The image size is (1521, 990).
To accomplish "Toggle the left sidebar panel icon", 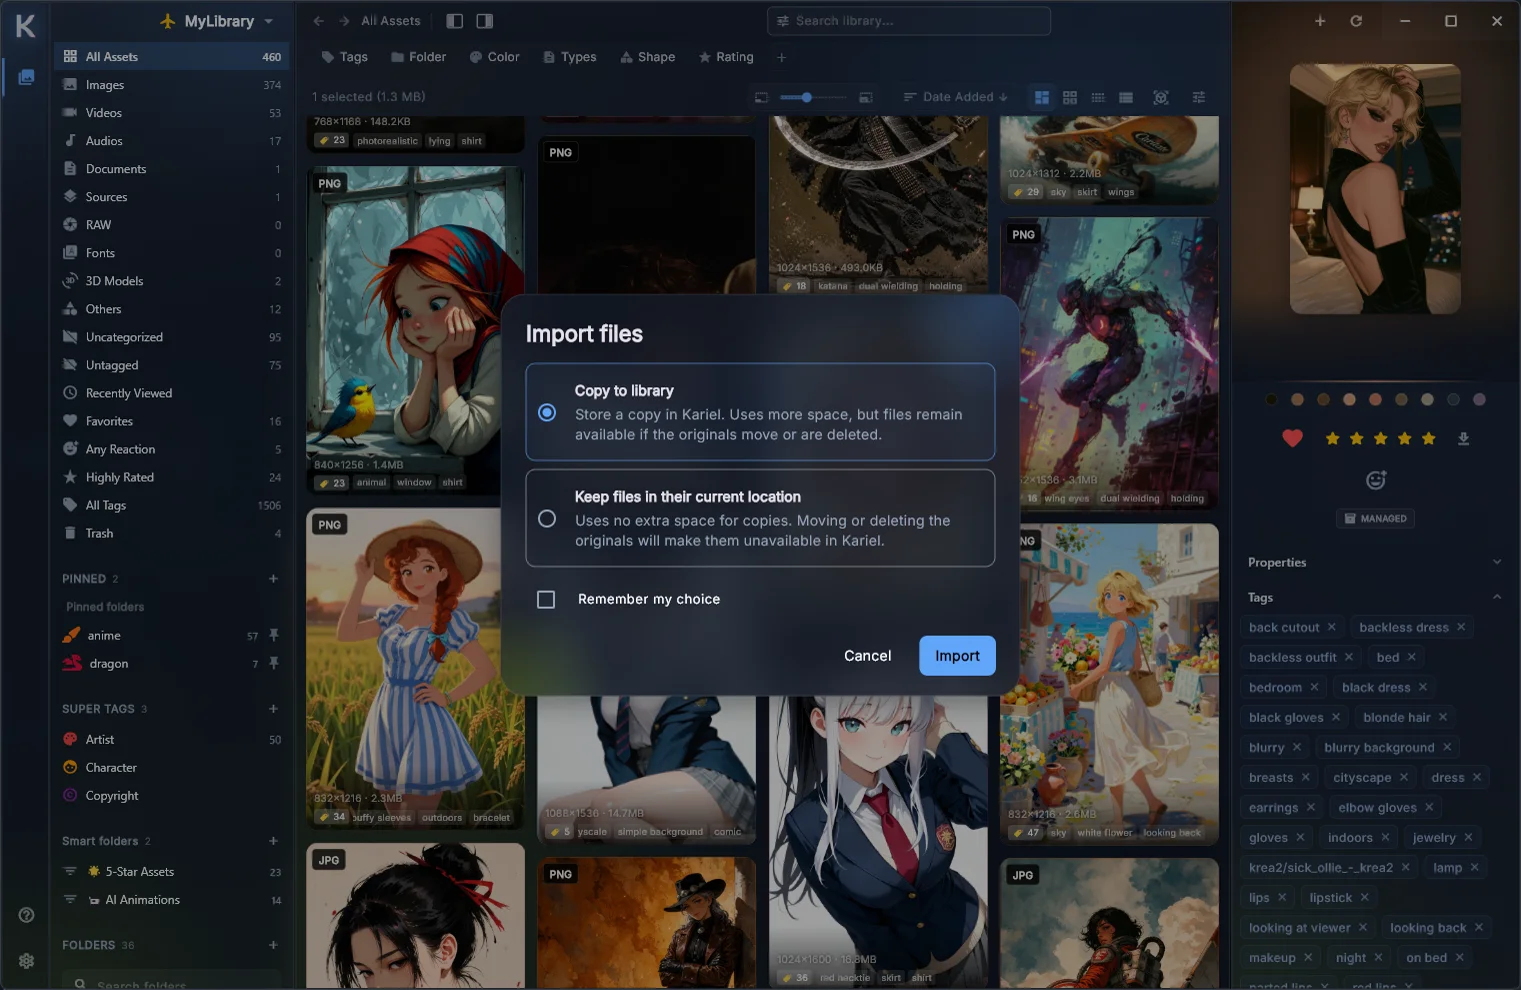I will pos(454,21).
